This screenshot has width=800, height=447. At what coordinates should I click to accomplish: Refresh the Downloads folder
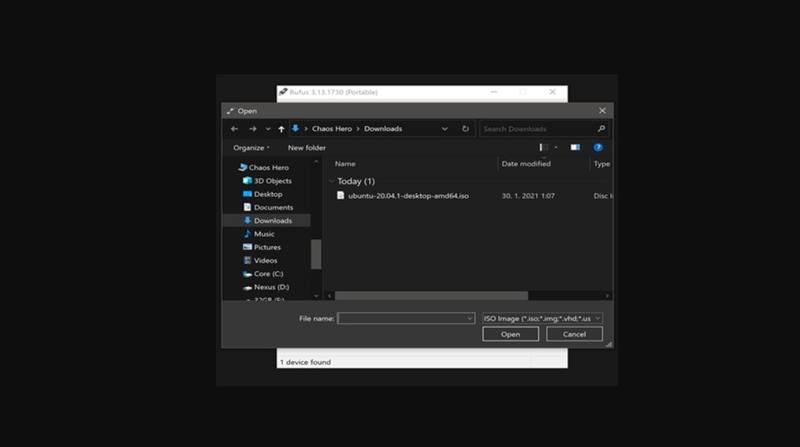point(465,129)
